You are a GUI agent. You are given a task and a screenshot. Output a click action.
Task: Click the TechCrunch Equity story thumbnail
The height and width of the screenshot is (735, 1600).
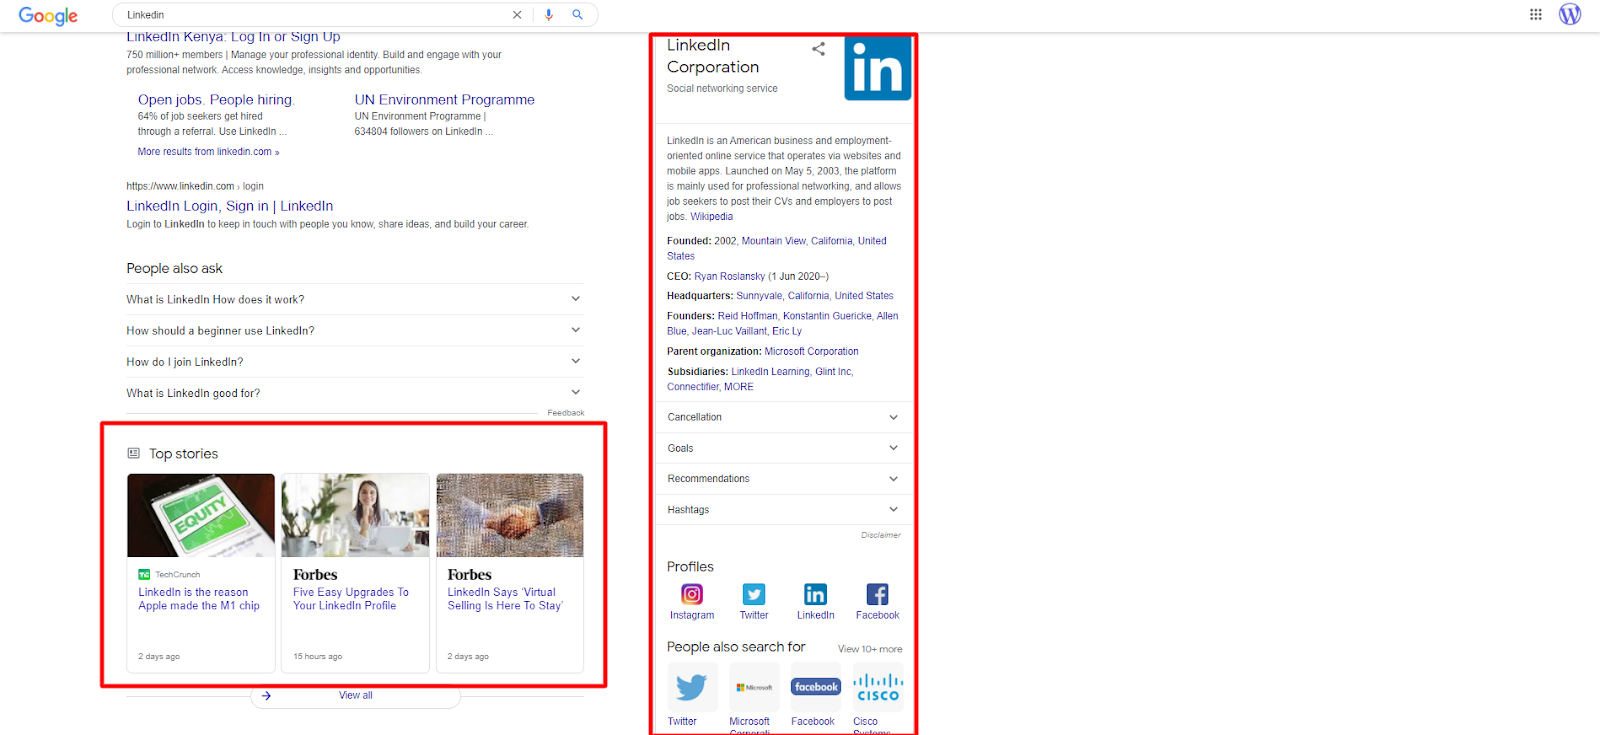click(x=201, y=515)
